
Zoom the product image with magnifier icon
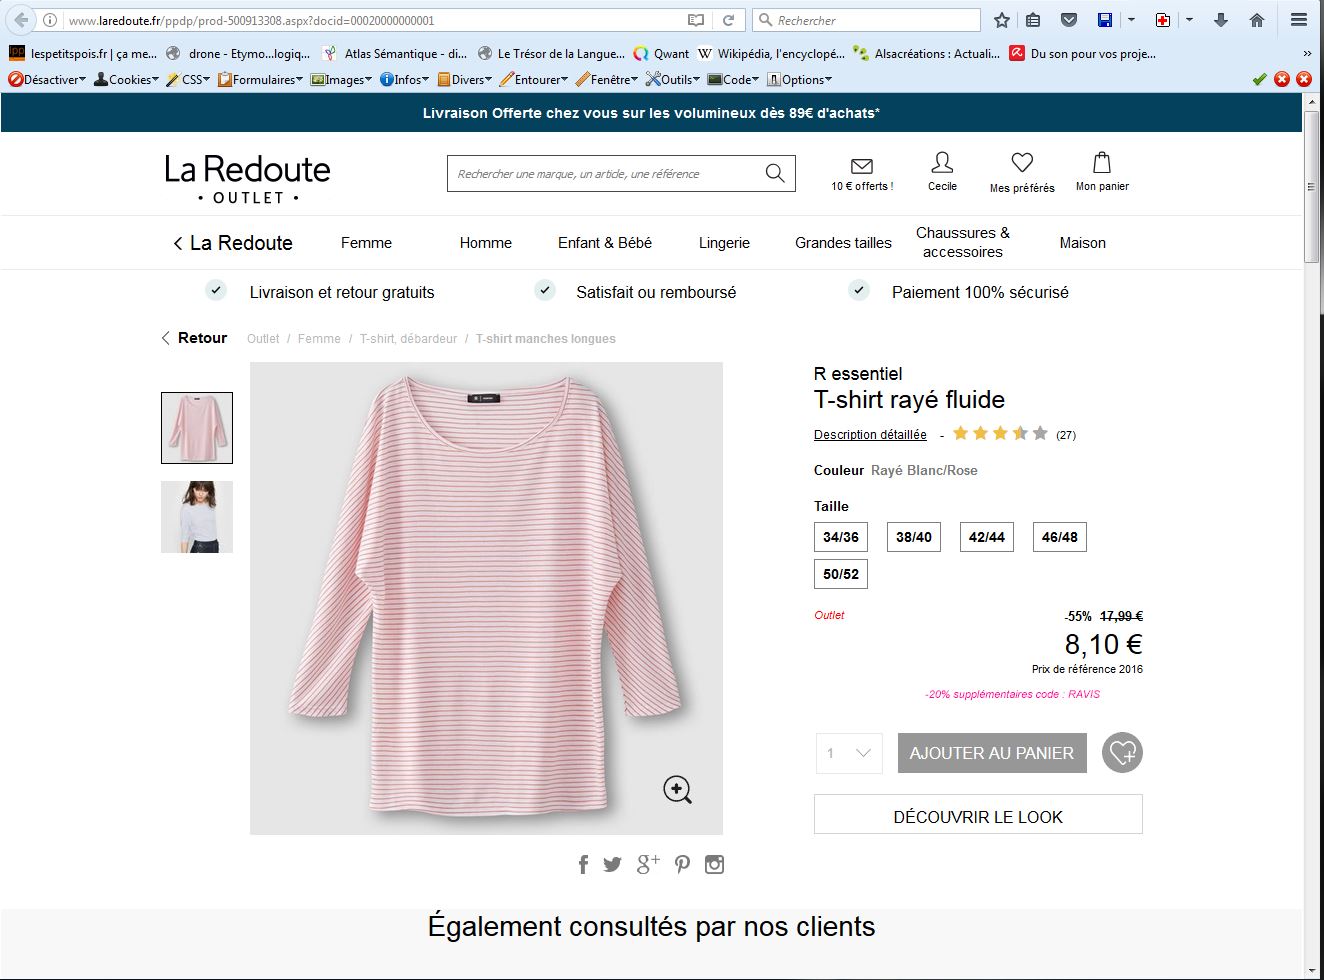click(677, 789)
